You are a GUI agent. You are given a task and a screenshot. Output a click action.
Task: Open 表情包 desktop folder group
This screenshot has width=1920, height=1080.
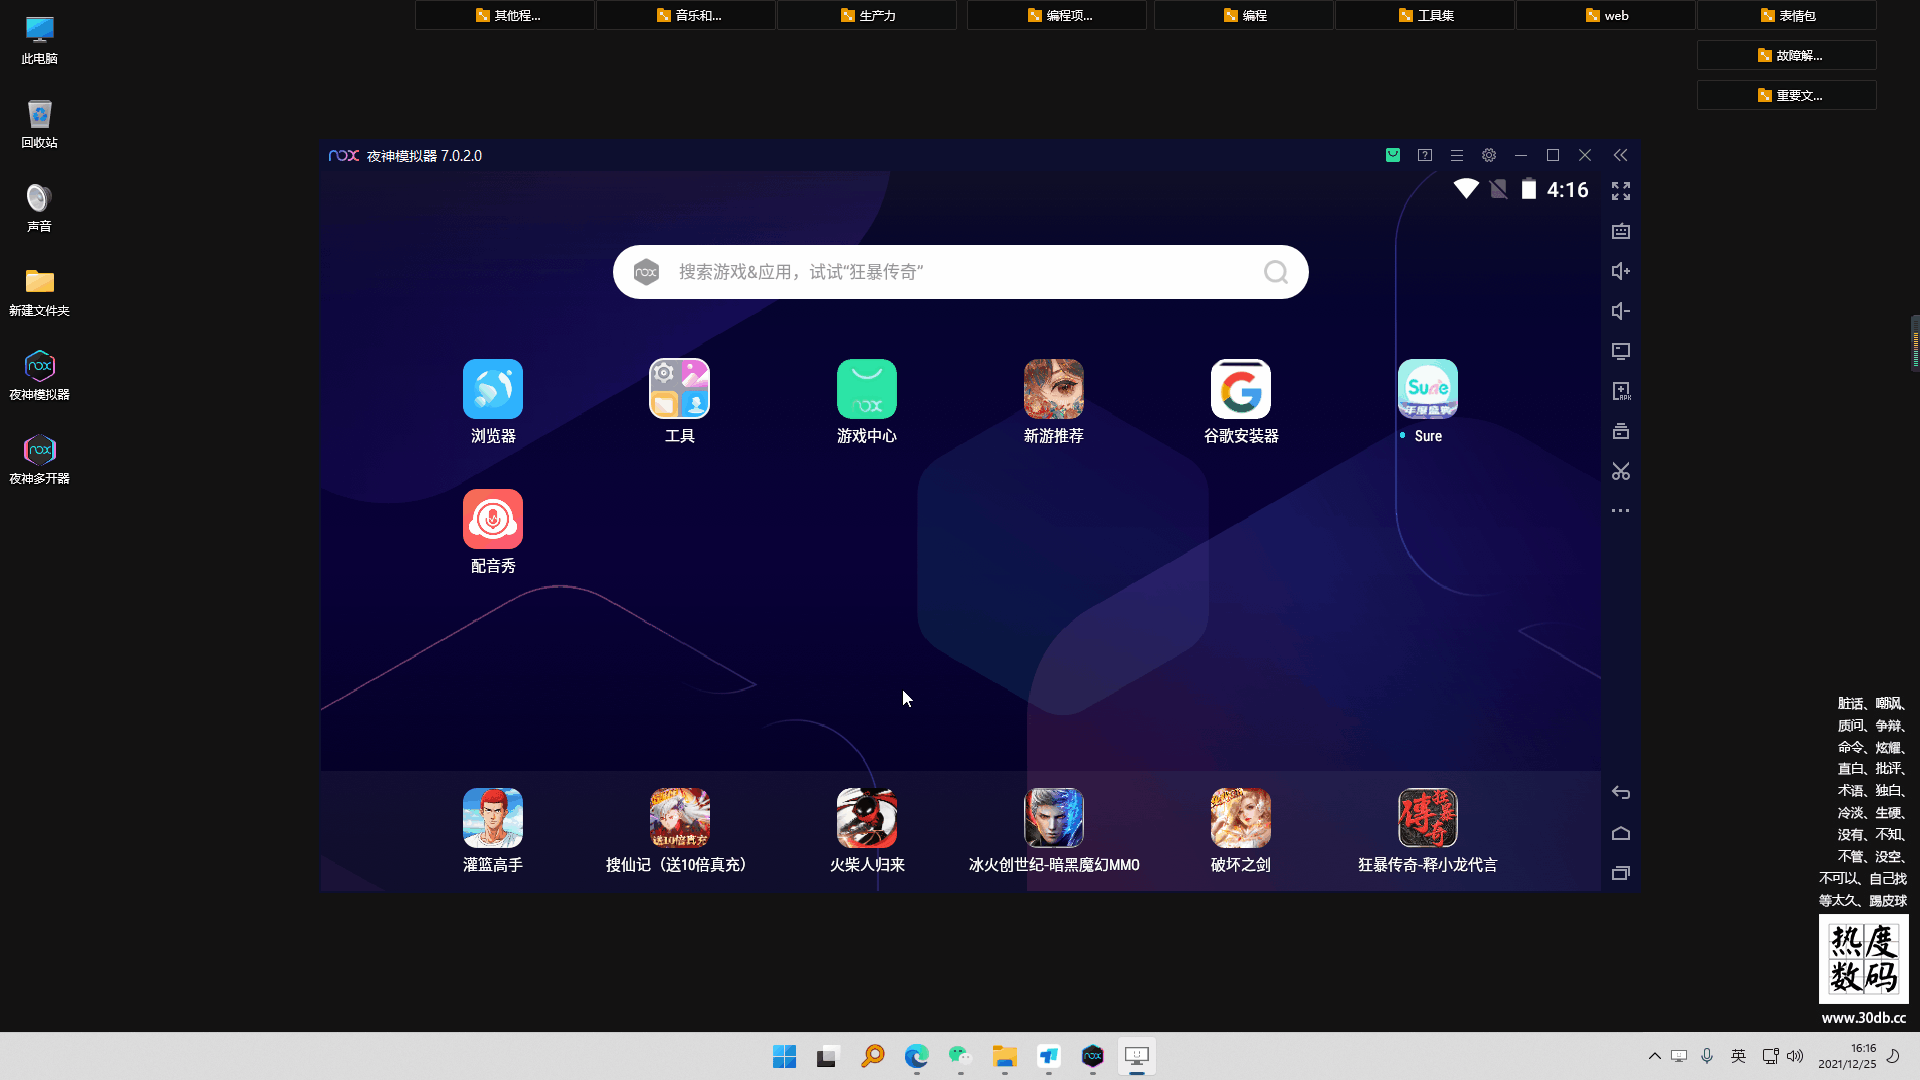coord(1787,15)
